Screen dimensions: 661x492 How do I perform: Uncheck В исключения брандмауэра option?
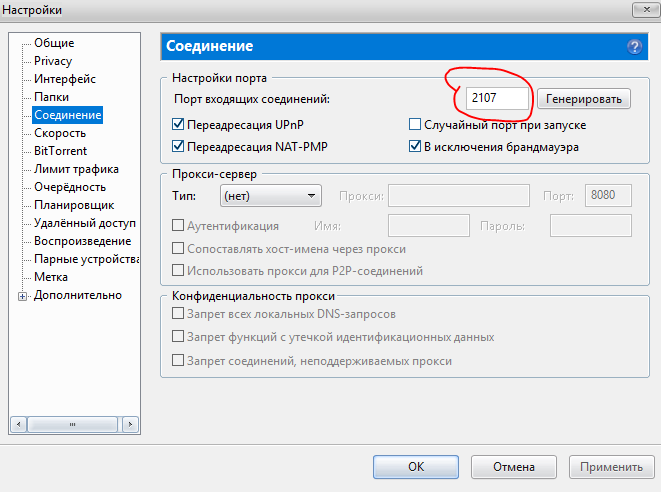point(415,146)
